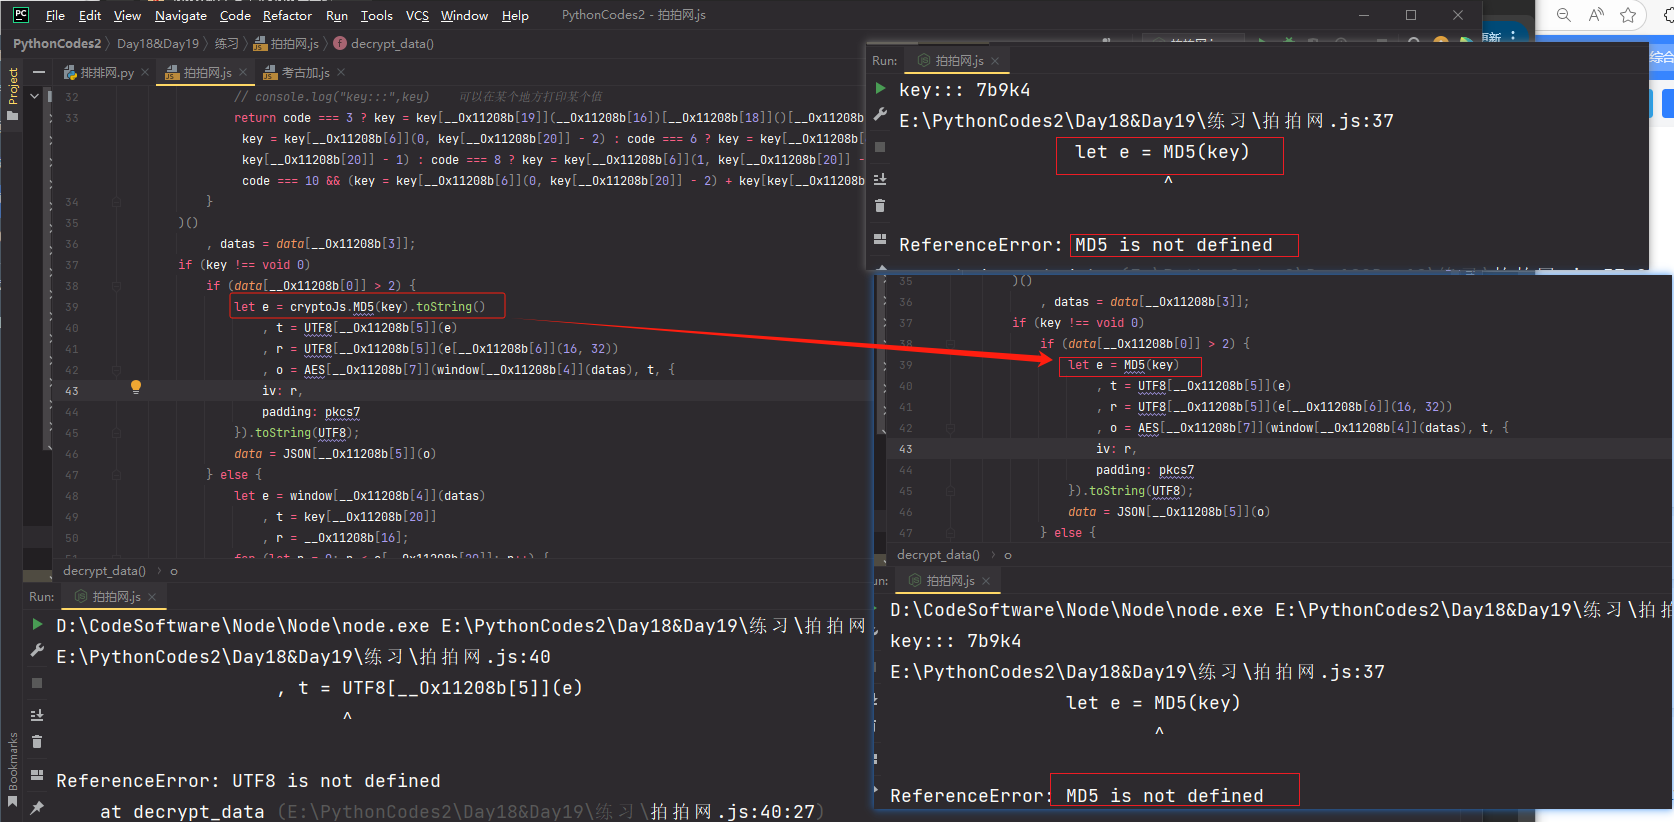Click PythonCodes2 in the navigation breadcrumb
Screen dimensions: 1674x822
(57, 43)
